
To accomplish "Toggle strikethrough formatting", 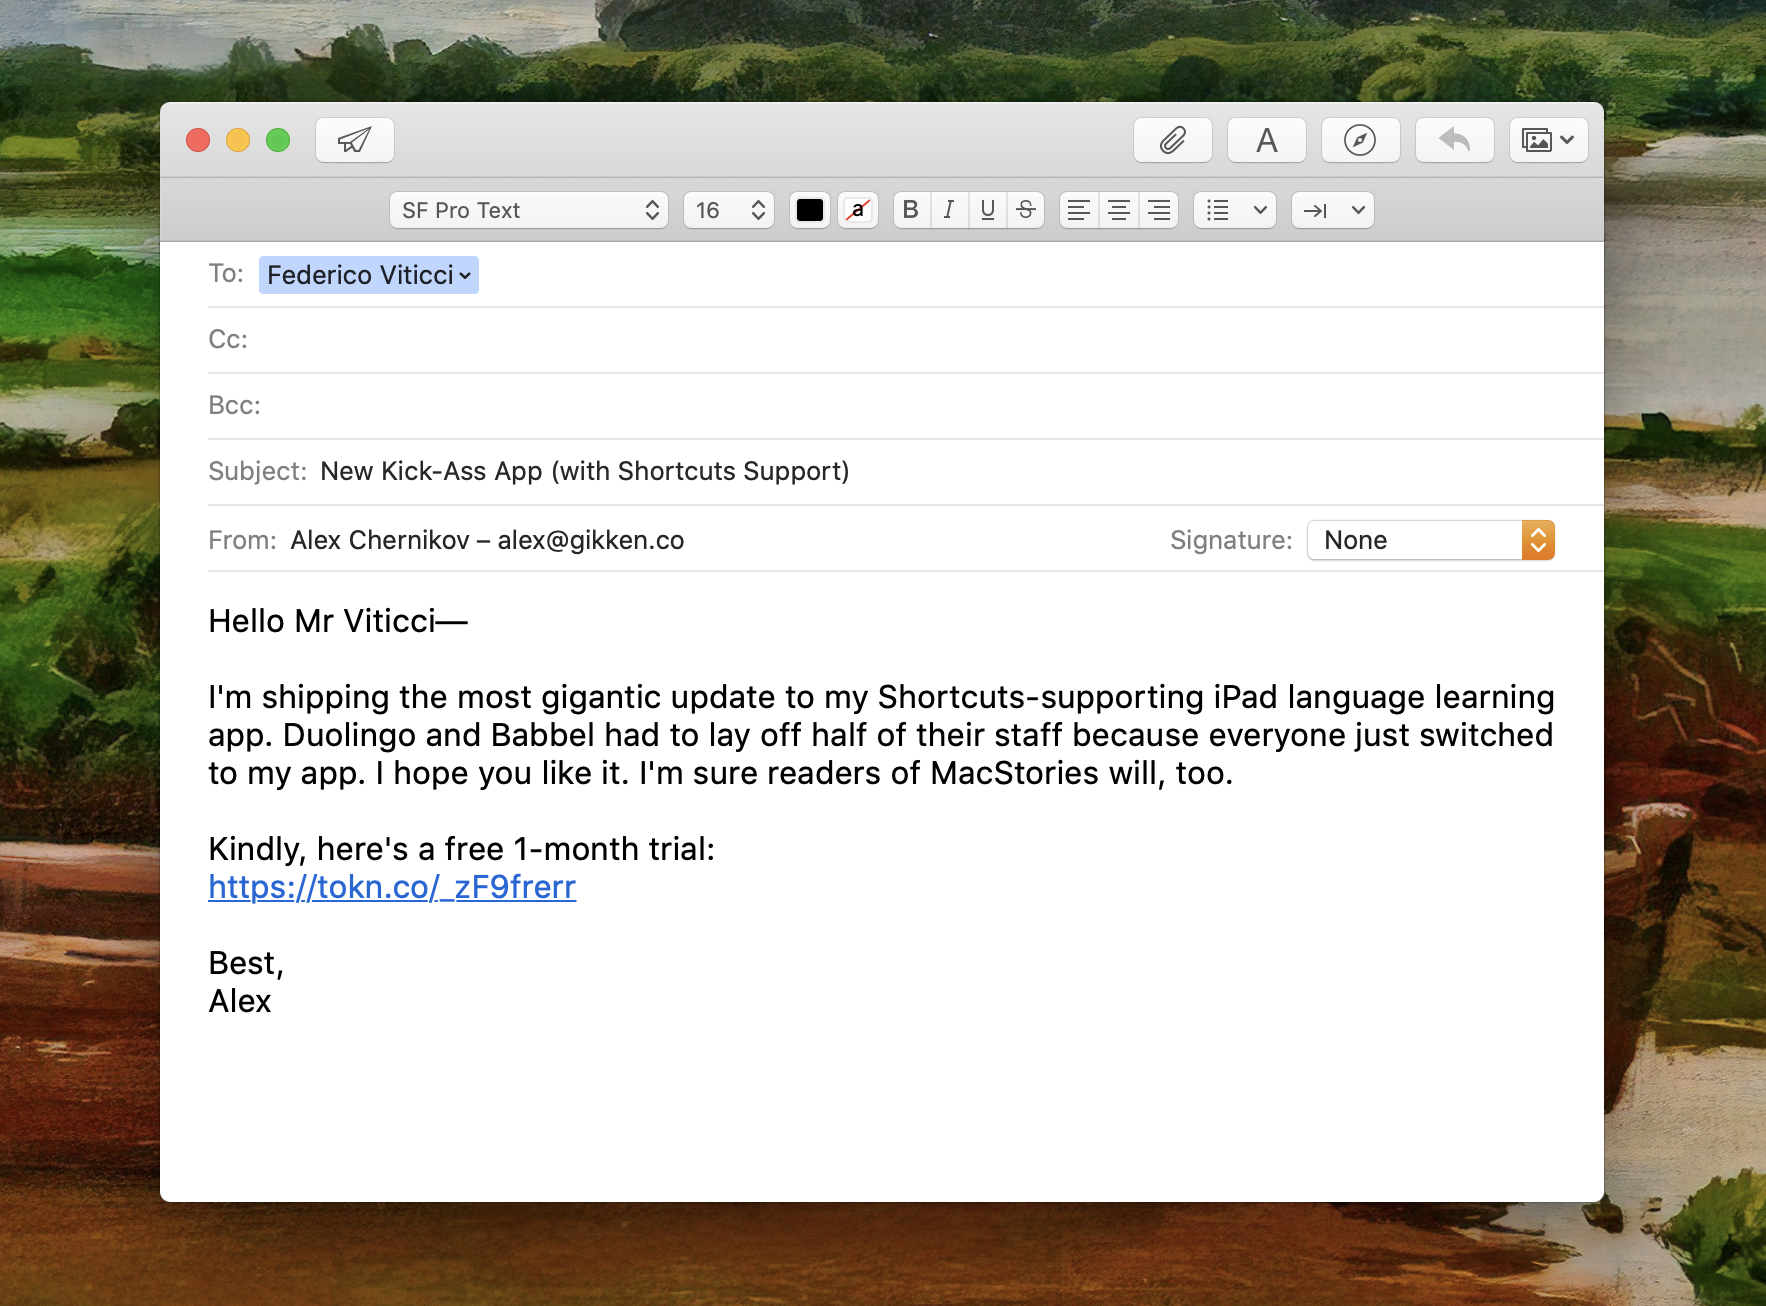I will pos(1026,210).
